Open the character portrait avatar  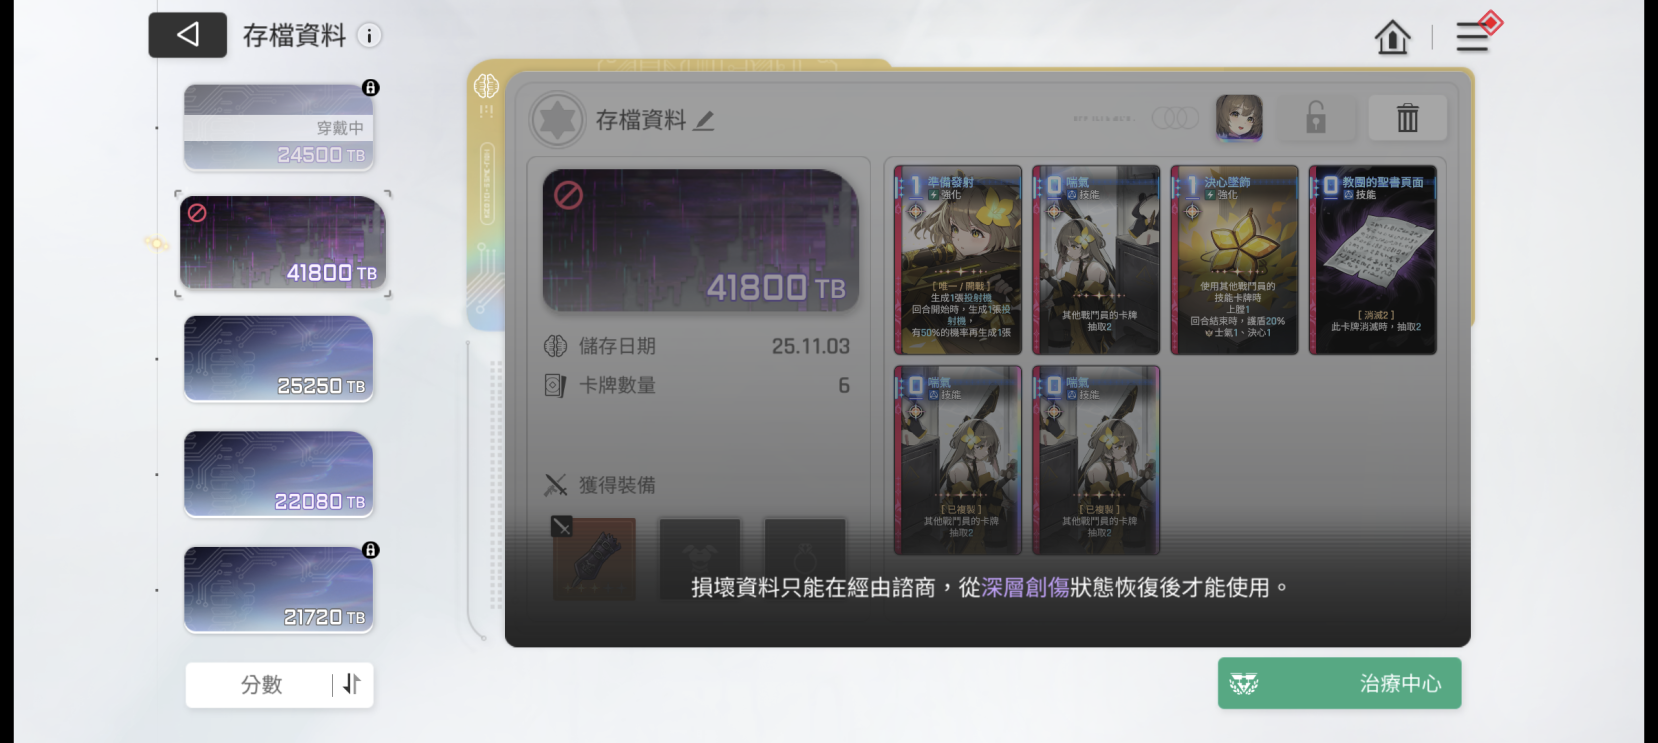click(1239, 118)
